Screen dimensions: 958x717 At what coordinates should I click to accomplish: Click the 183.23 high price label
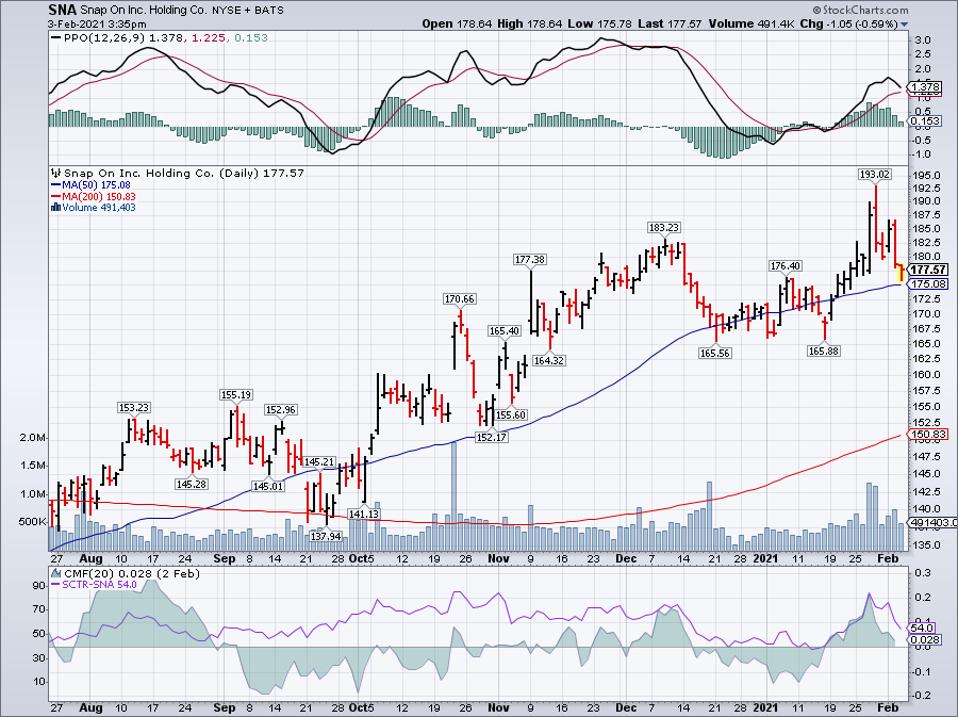[x=664, y=228]
